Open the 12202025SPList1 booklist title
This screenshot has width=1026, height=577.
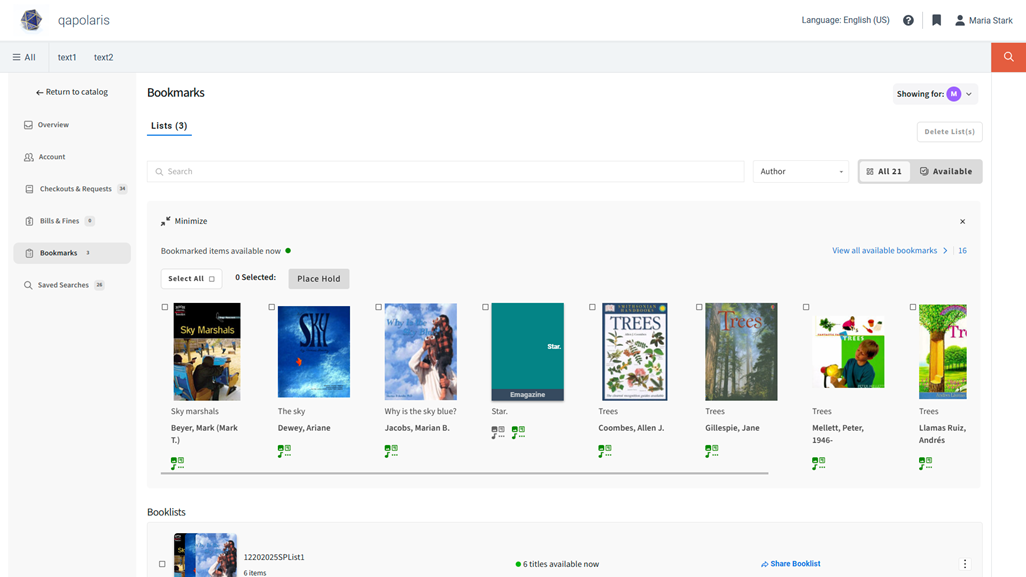pos(274,557)
